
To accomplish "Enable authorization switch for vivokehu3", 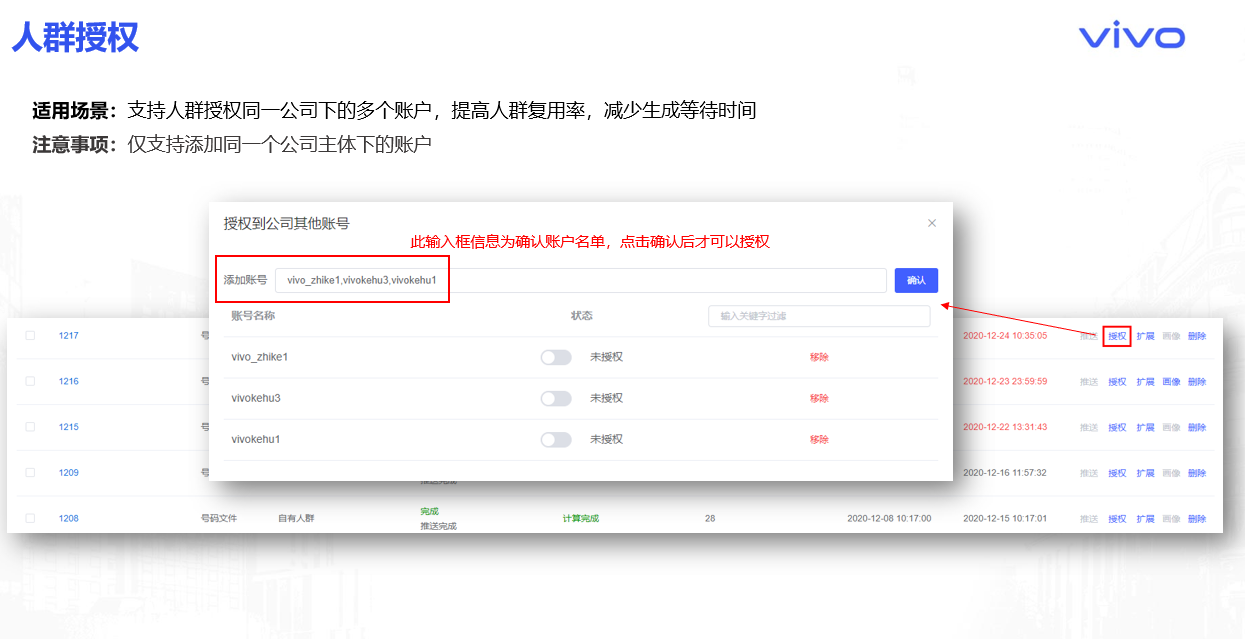I will click(556, 398).
